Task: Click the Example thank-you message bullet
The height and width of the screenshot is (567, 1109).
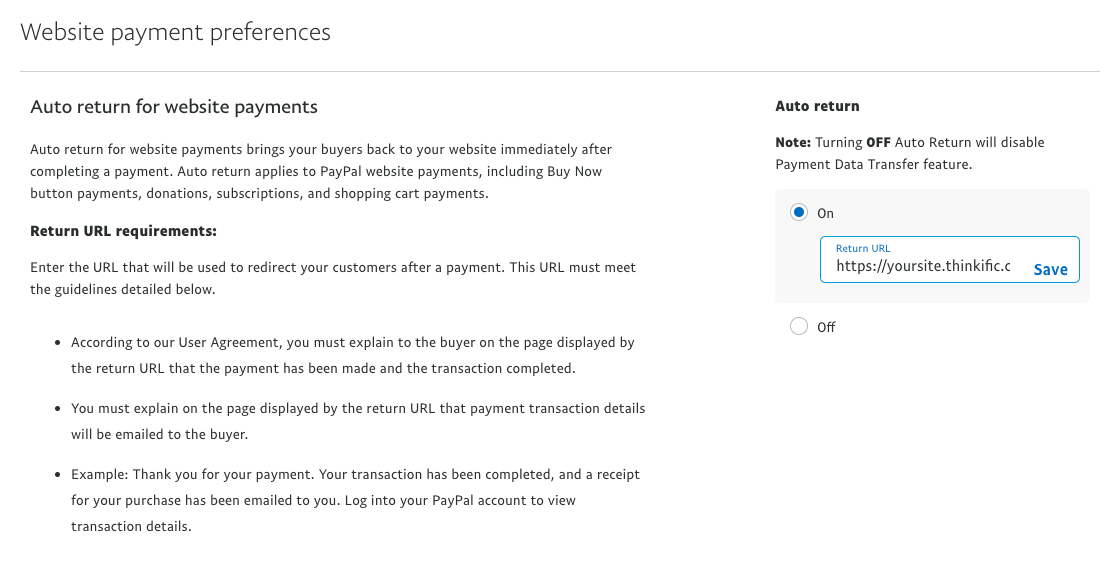Action: pos(355,501)
